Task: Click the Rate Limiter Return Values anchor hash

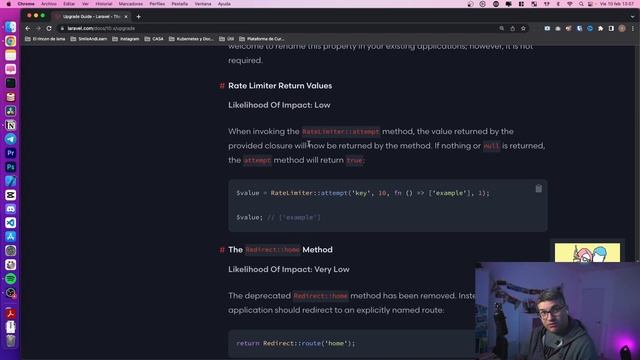Action: click(222, 86)
